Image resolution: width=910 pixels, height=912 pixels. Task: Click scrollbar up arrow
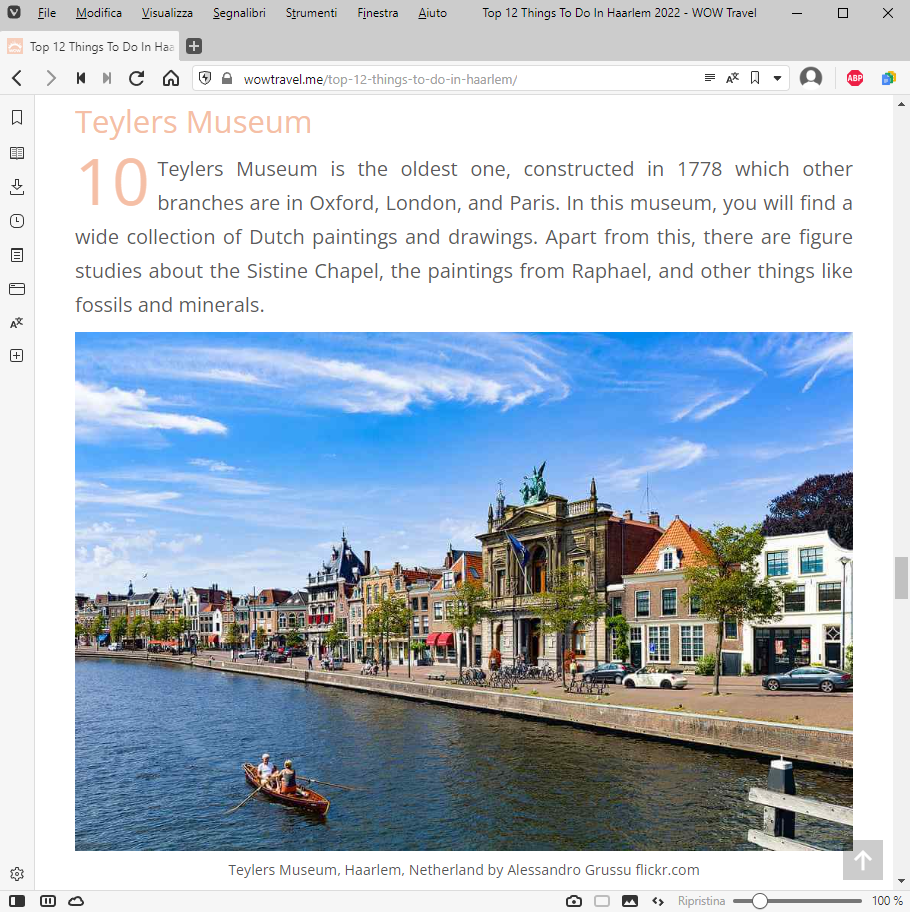[901, 104]
